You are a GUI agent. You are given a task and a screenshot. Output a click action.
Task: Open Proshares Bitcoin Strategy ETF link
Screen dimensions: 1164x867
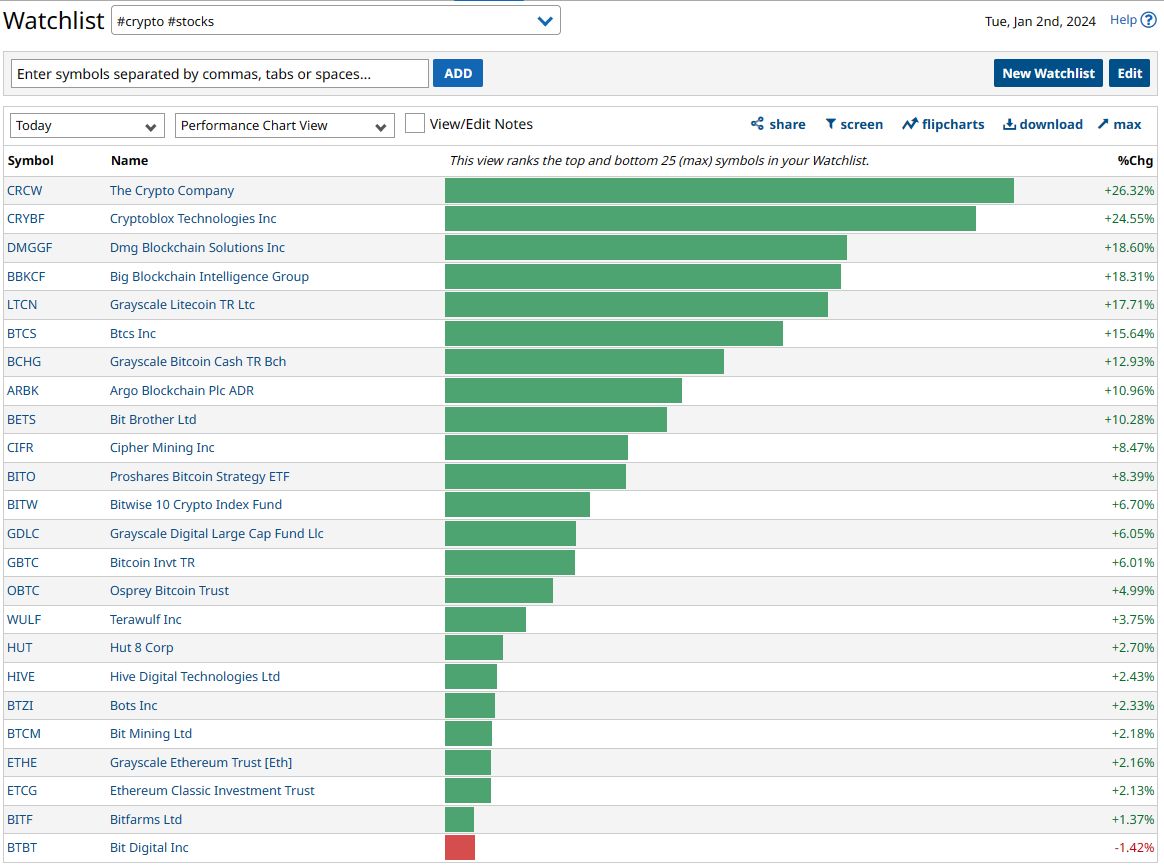click(x=200, y=477)
